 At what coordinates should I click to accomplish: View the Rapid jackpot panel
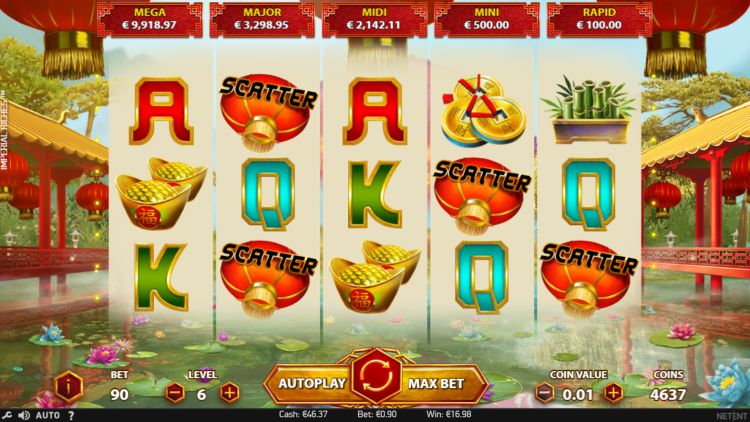[599, 19]
